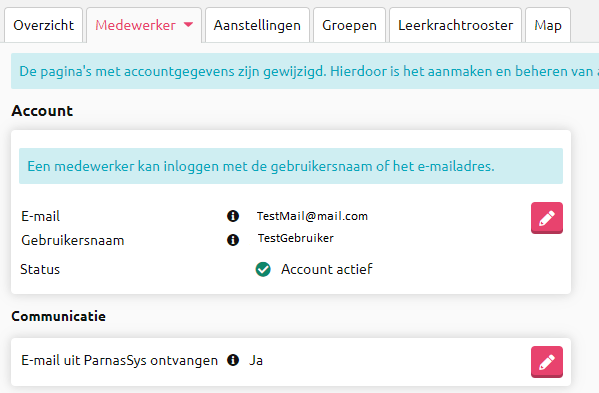Screen dimensions: 599x393
Task: Click the Account section heading
Action: point(42,111)
